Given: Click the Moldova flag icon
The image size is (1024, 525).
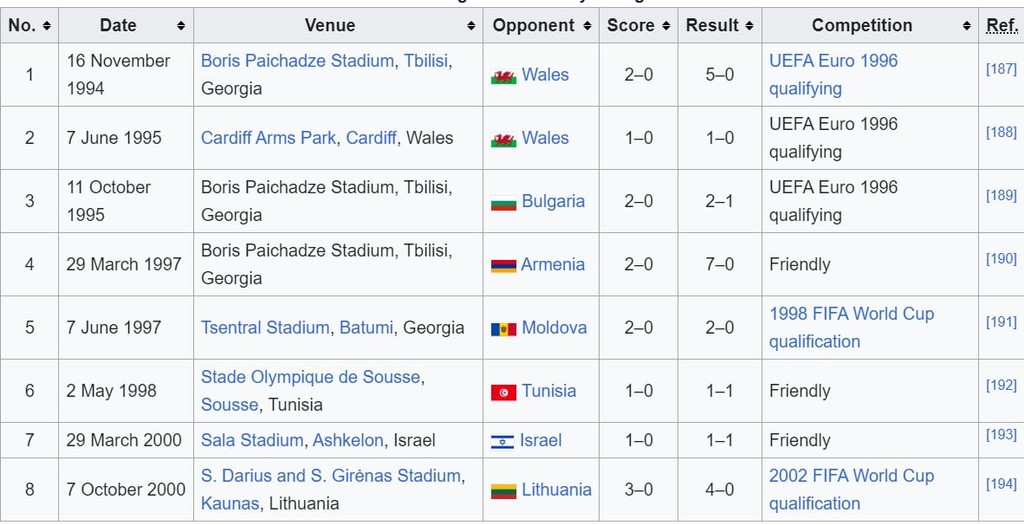Looking at the screenshot, I should tap(504, 329).
